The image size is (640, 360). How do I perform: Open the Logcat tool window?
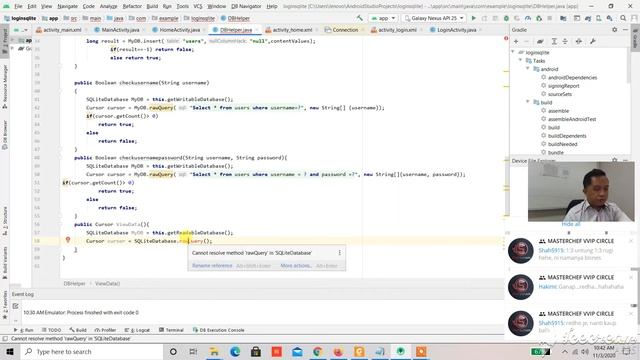pyautogui.click(x=138, y=330)
